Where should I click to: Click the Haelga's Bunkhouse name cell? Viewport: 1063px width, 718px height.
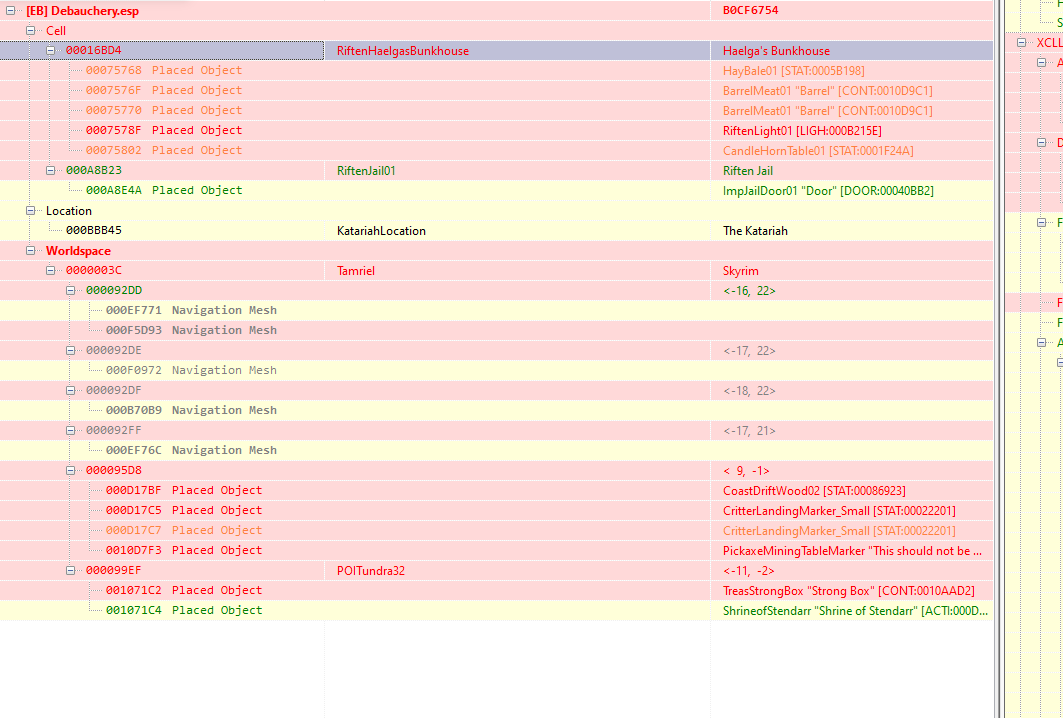click(x=851, y=51)
